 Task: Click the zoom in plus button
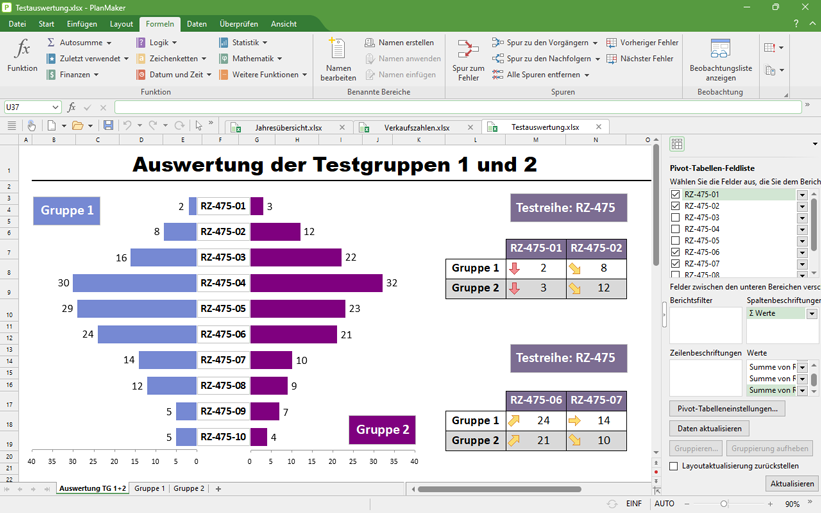tap(770, 504)
